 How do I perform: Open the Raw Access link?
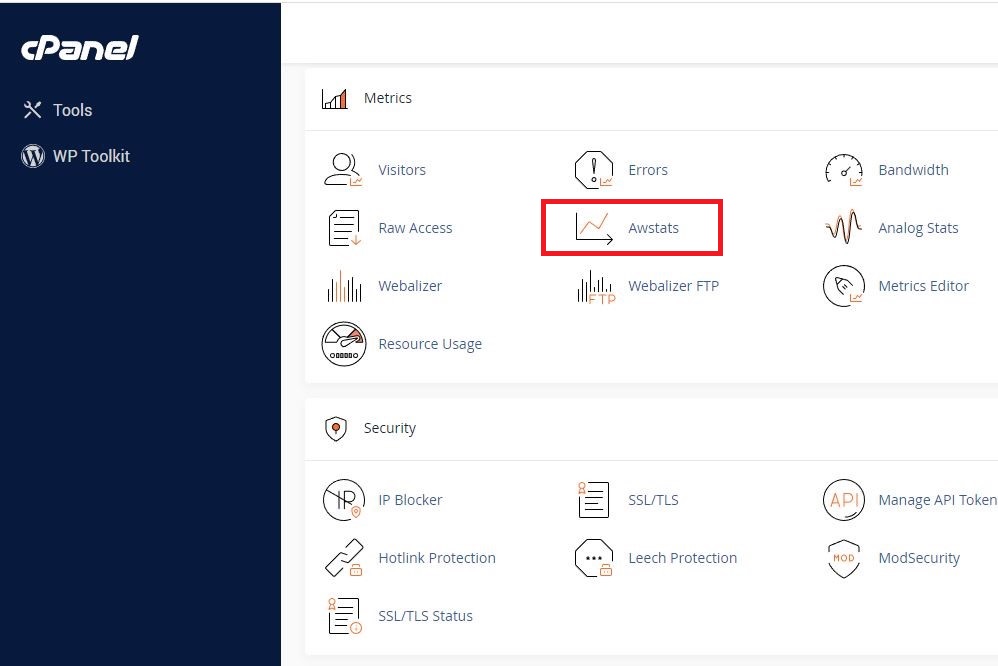(x=415, y=228)
